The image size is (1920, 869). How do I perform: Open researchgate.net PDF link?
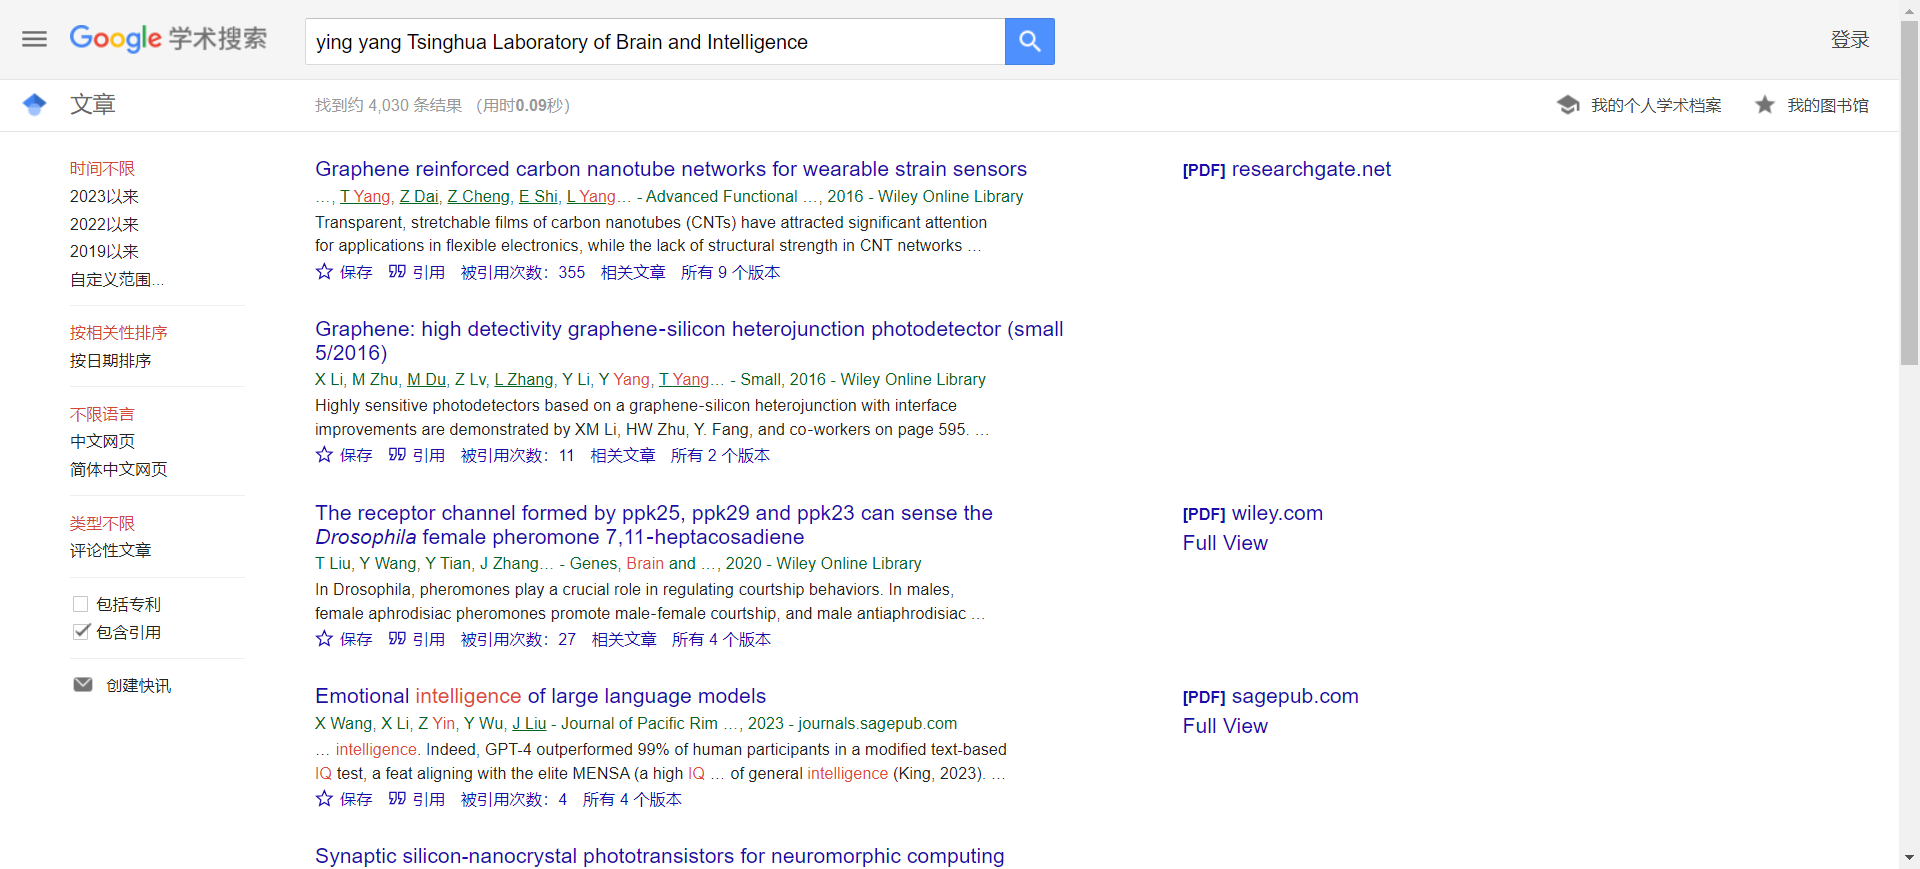1287,169
